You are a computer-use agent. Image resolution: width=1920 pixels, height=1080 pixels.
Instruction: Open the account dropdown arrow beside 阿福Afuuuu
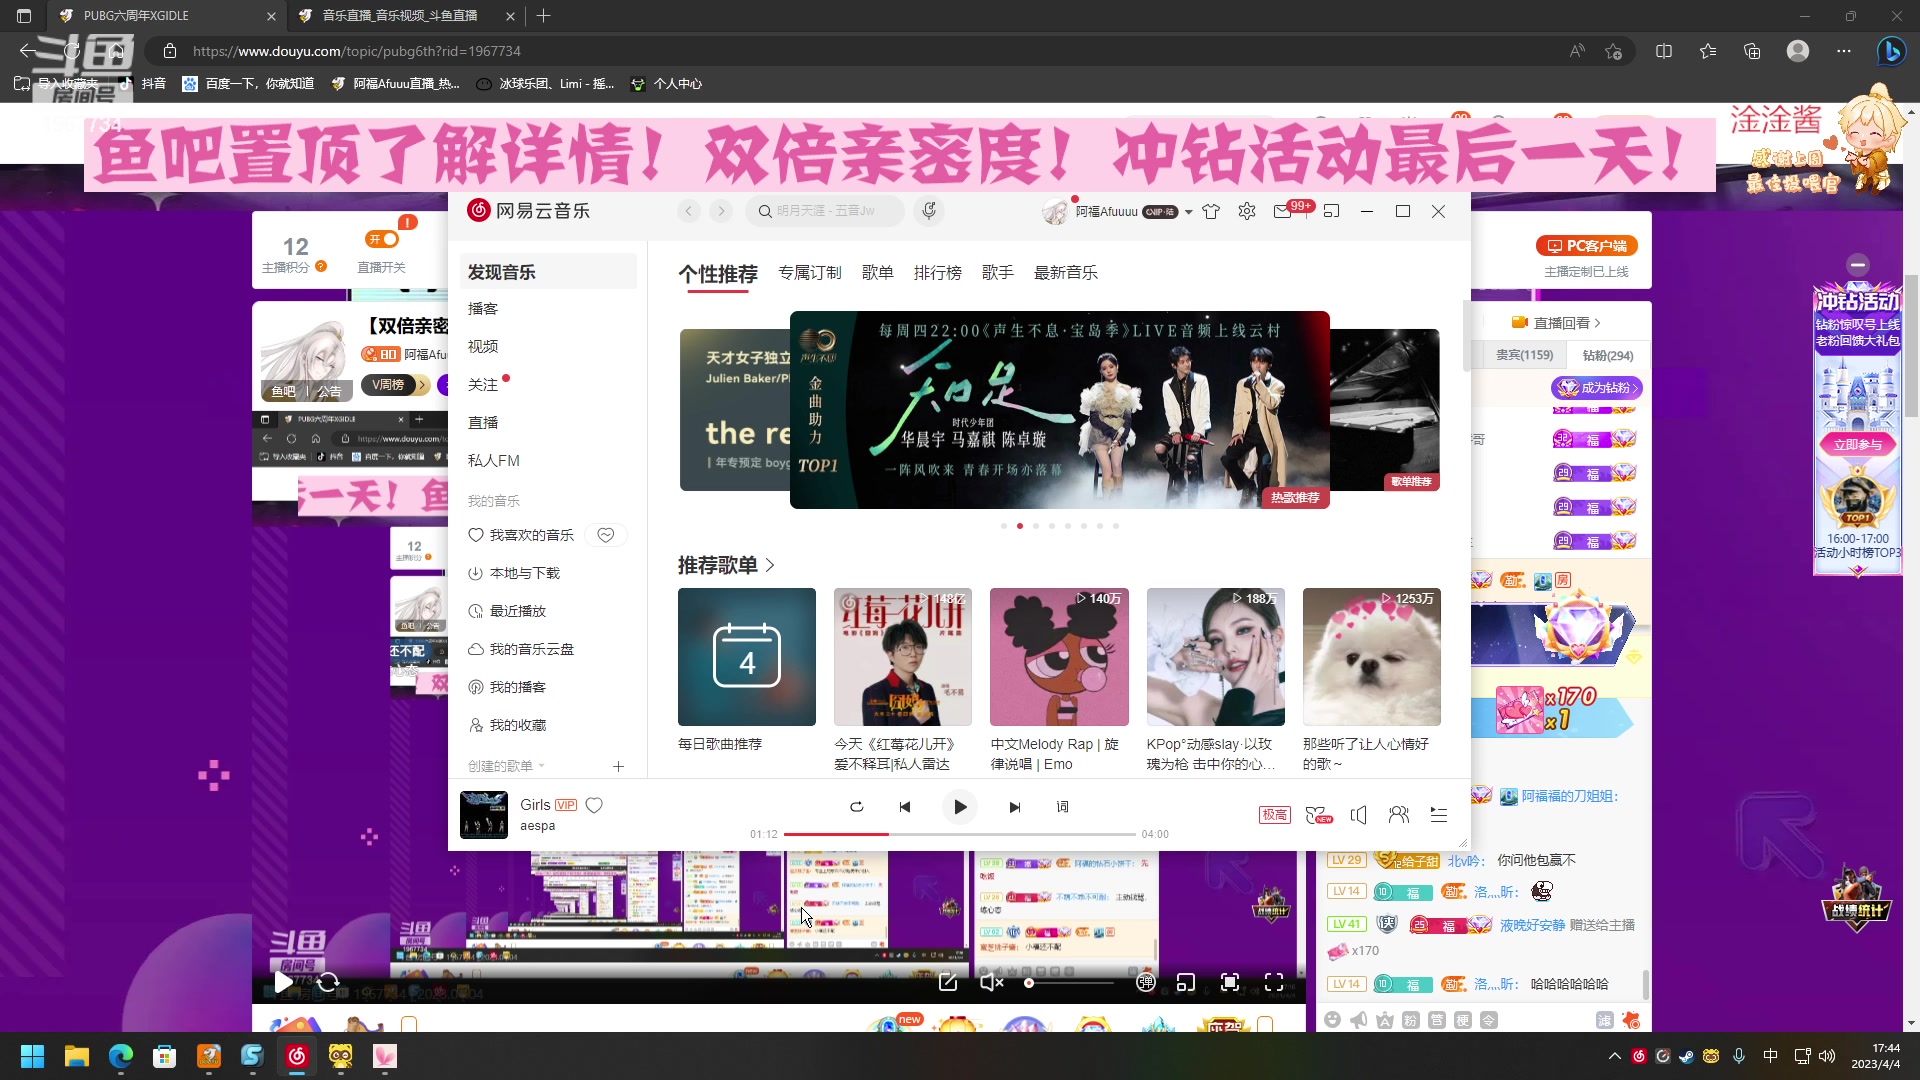click(1188, 212)
